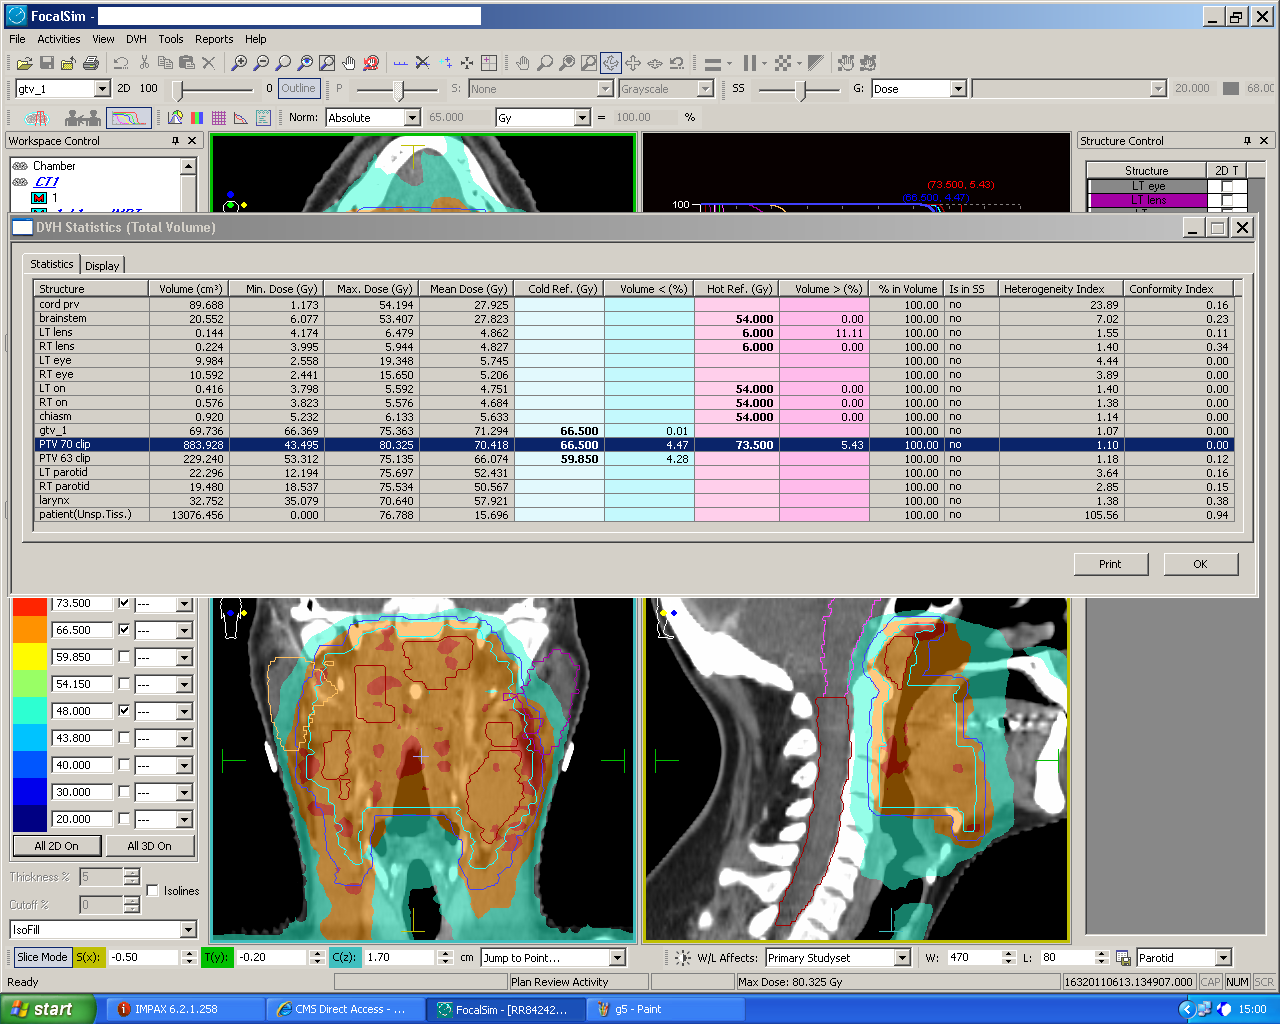Click the SS transparency slider handle

[800, 91]
